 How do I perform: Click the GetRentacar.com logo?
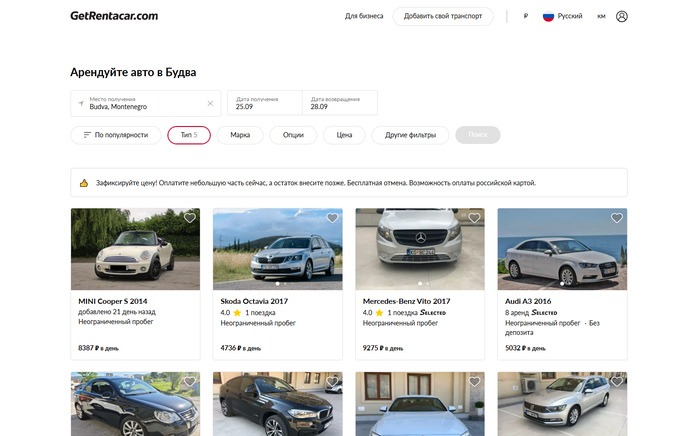tap(114, 16)
